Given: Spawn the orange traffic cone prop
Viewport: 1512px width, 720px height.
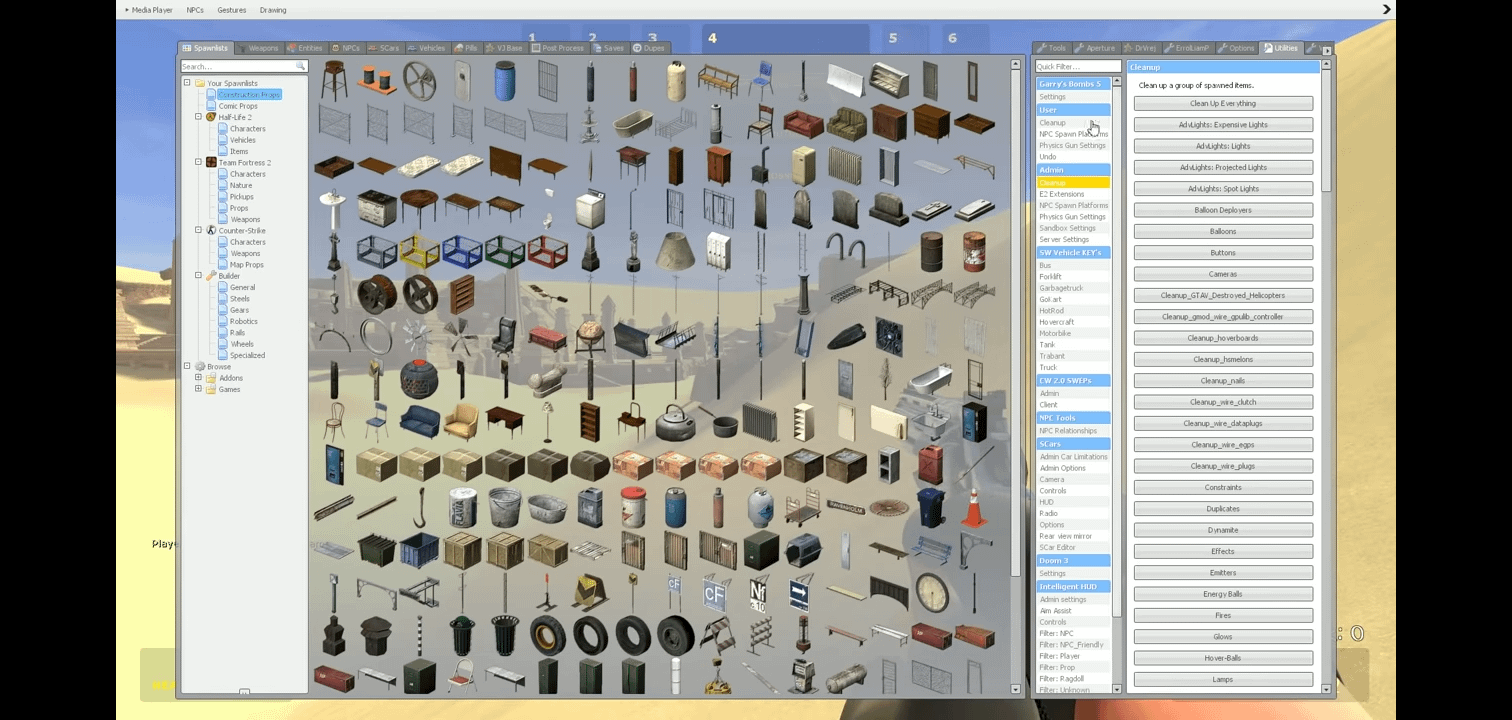Looking at the screenshot, I should tap(973, 507).
